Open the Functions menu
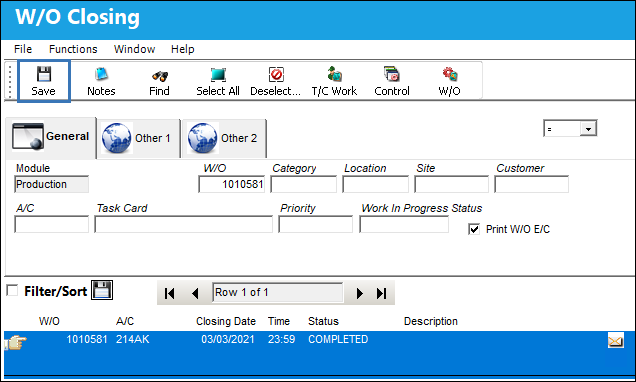The image size is (636, 382). 73,49
